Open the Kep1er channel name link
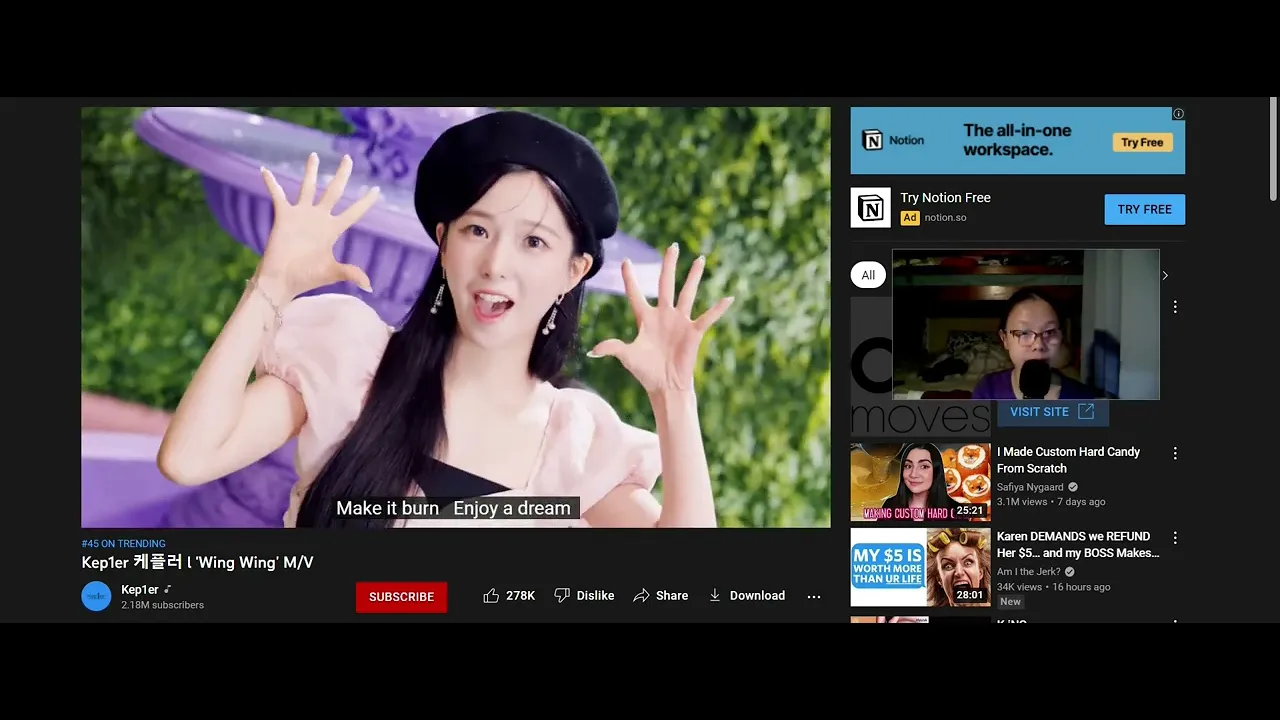 140,590
